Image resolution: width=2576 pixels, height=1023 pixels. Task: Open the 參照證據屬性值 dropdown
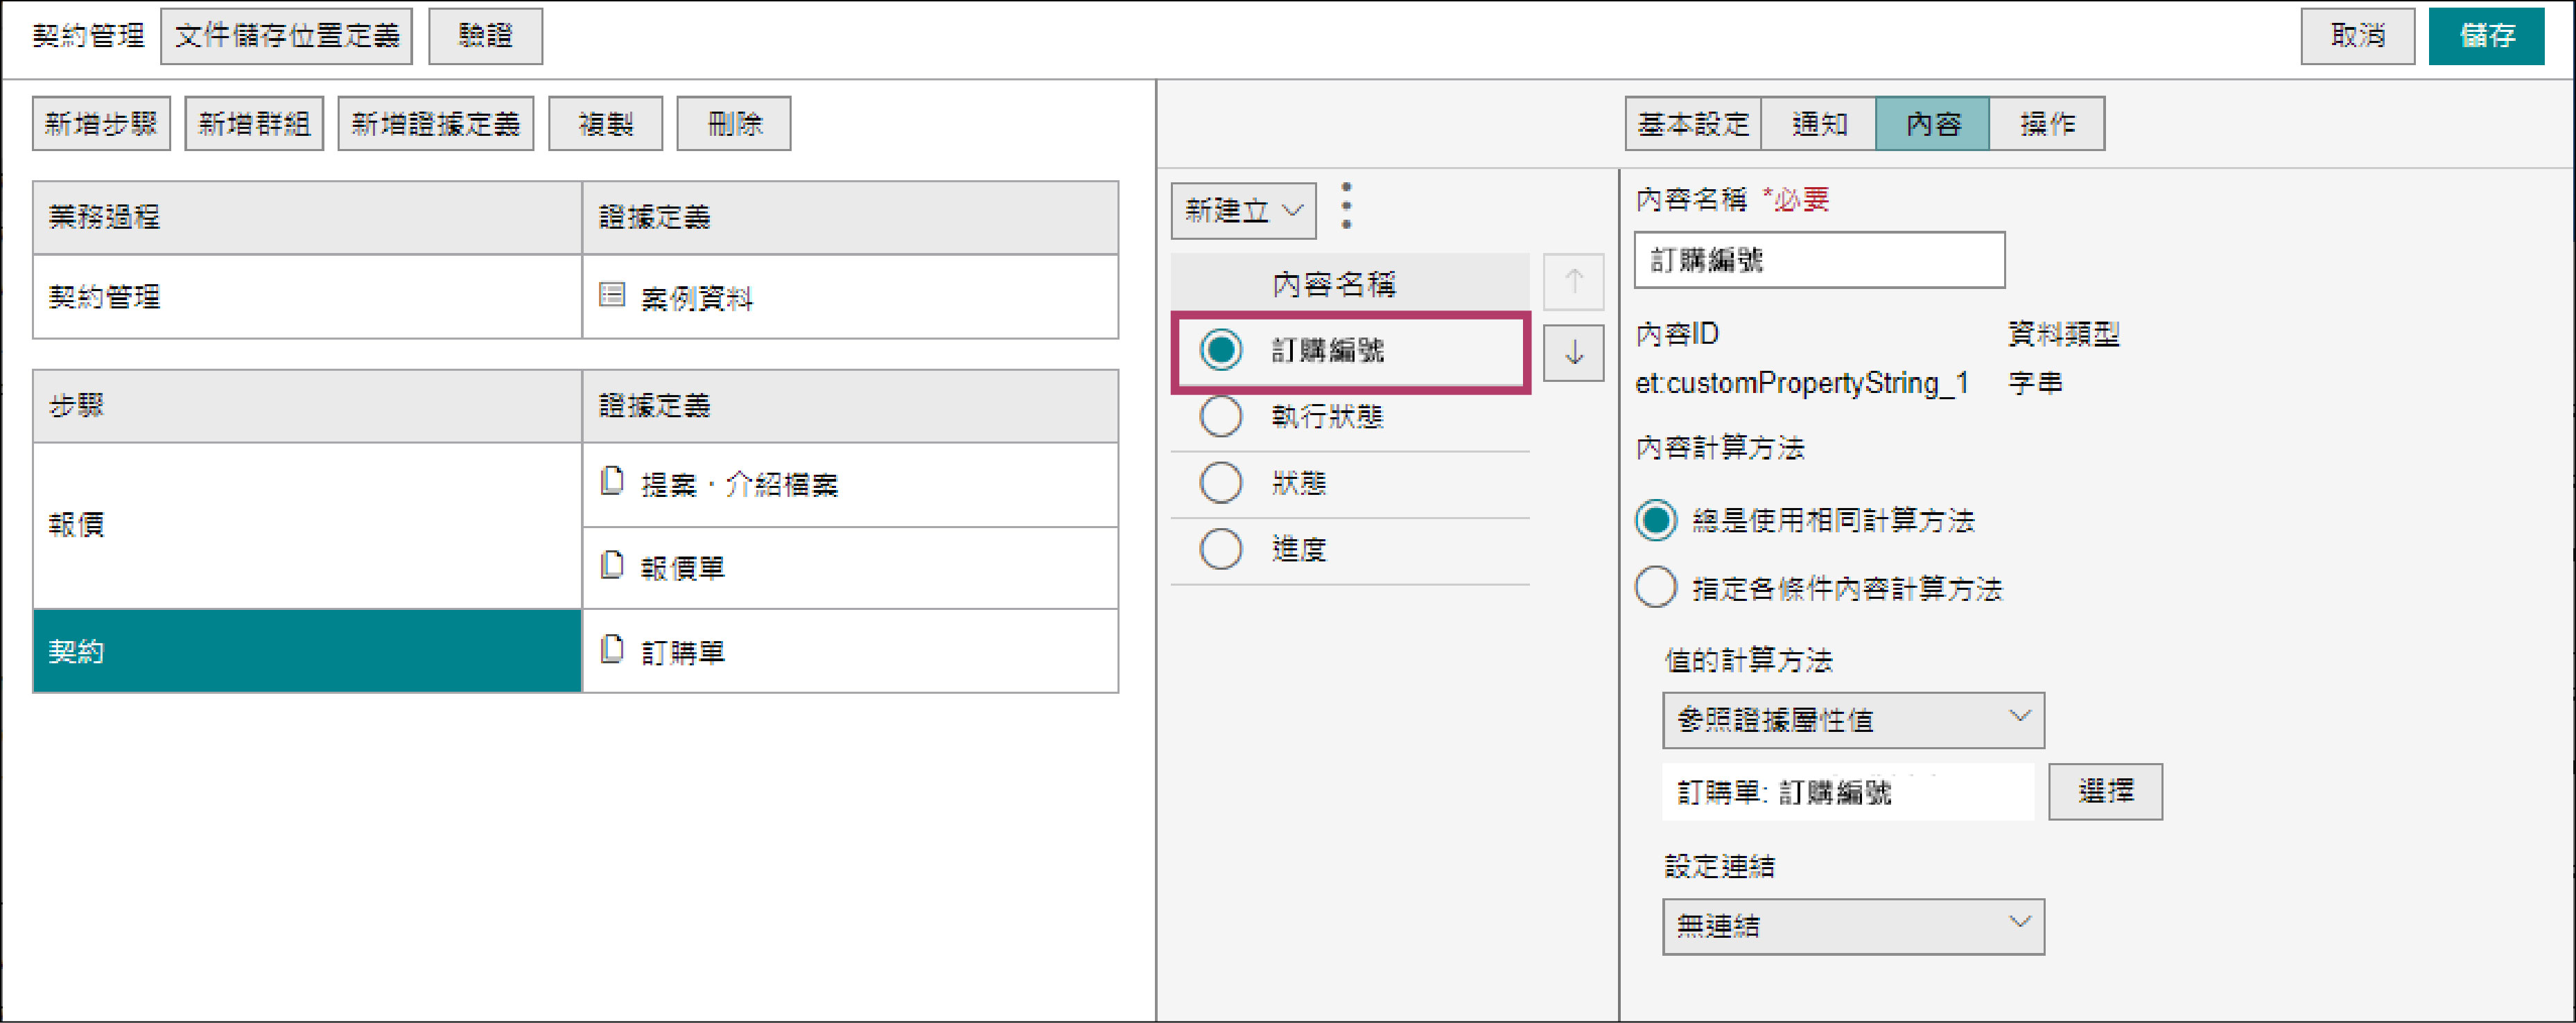coord(1852,720)
